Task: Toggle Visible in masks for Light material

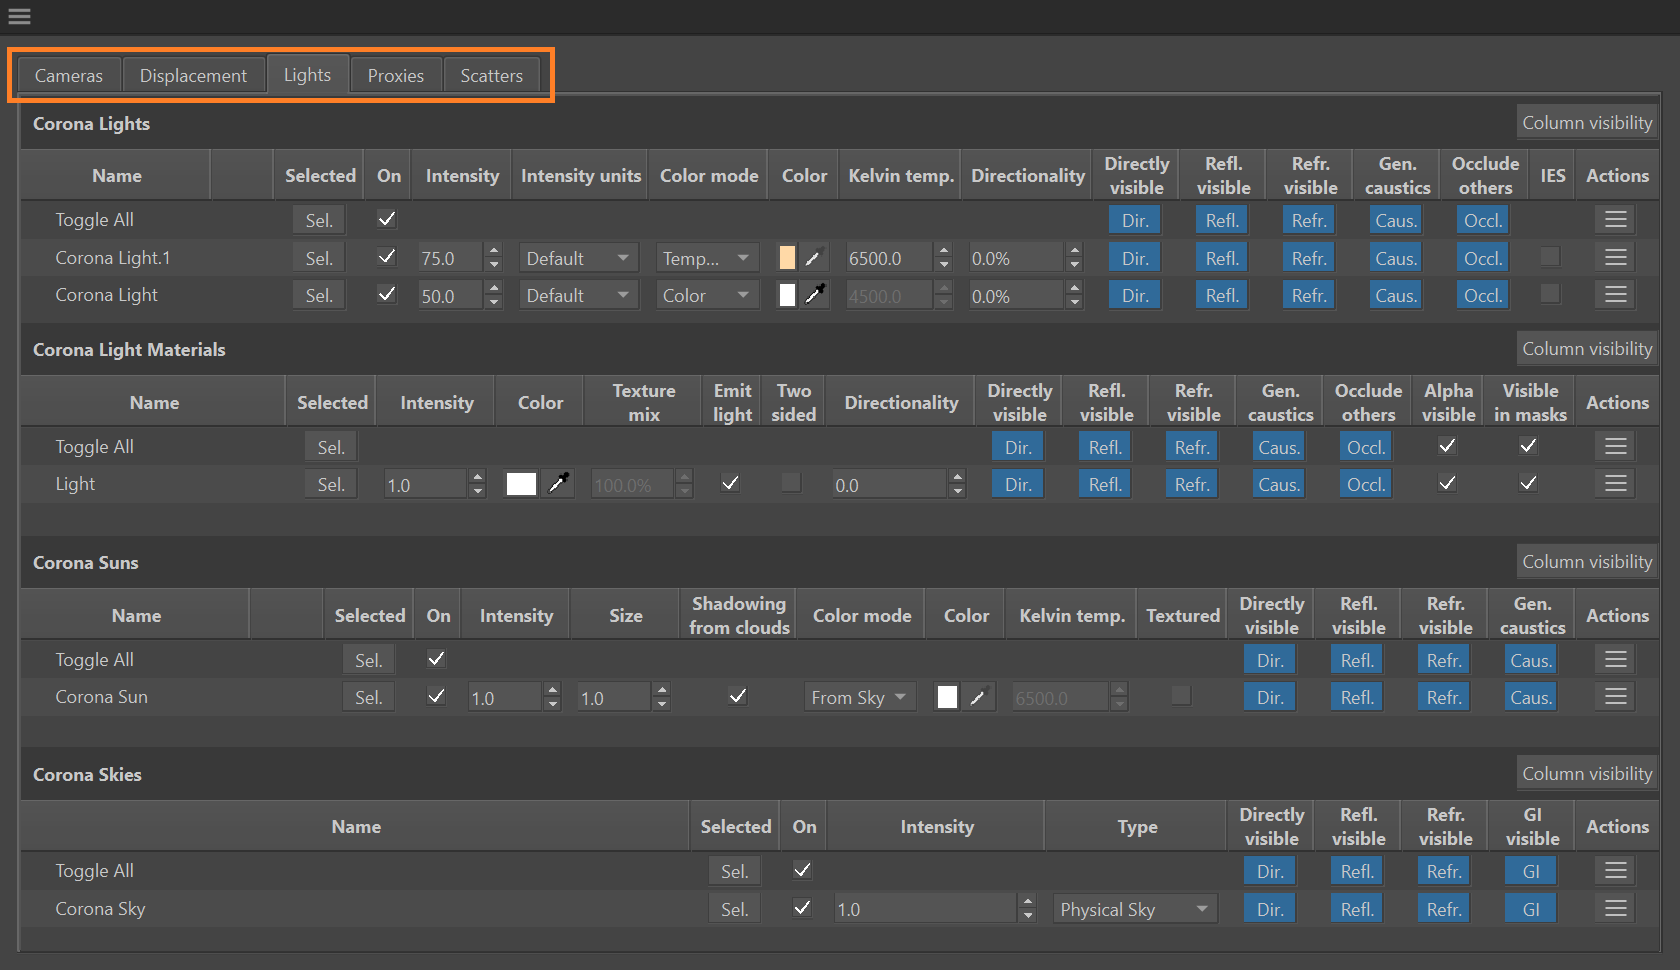Action: pos(1528,483)
